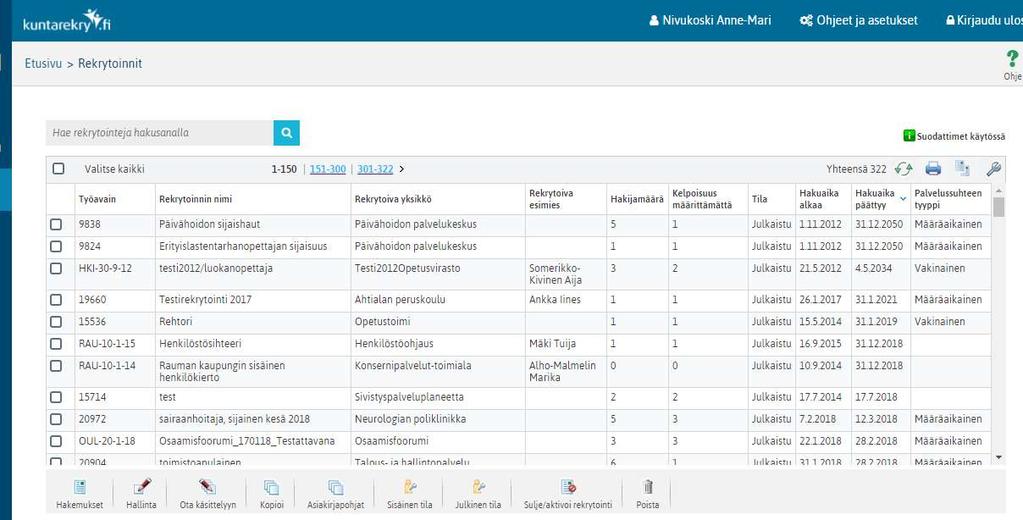Go to next page with the arrow

click(x=401, y=169)
